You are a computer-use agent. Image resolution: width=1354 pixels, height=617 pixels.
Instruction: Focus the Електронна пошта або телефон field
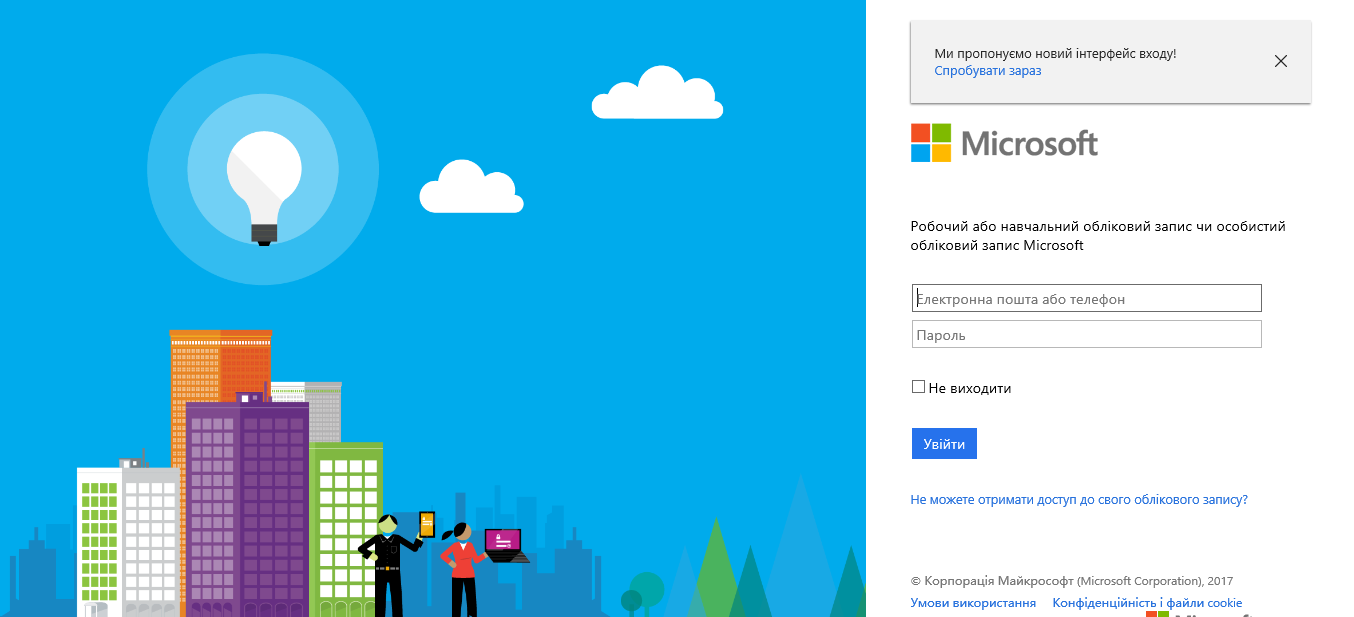point(1087,298)
